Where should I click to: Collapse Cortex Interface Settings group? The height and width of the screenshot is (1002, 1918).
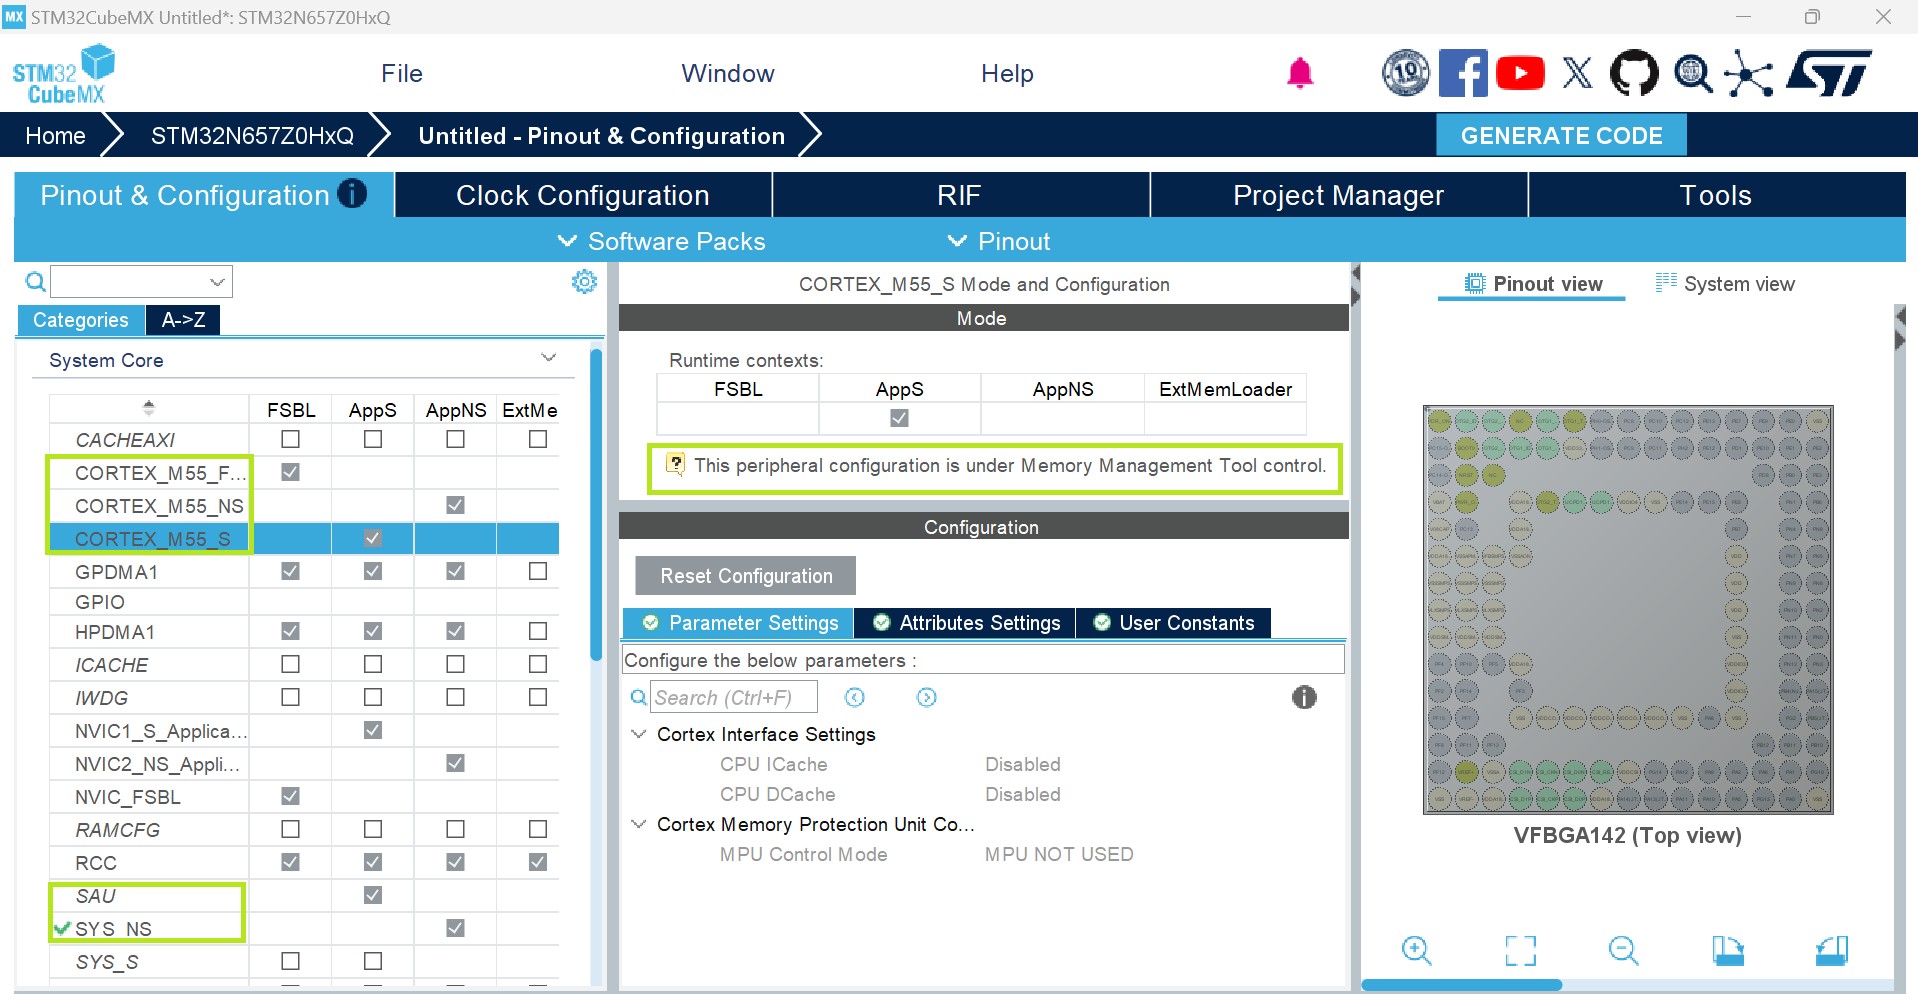pyautogui.click(x=638, y=734)
